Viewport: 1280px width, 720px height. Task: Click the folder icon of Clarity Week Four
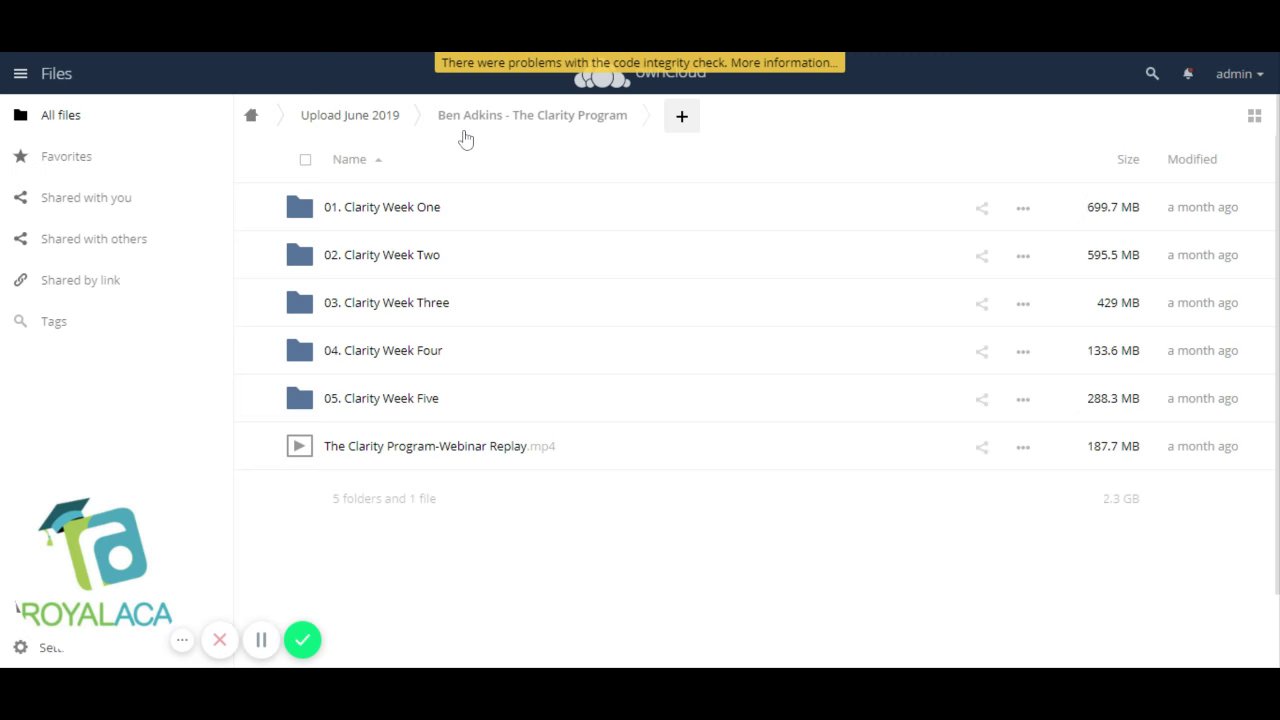click(x=299, y=351)
